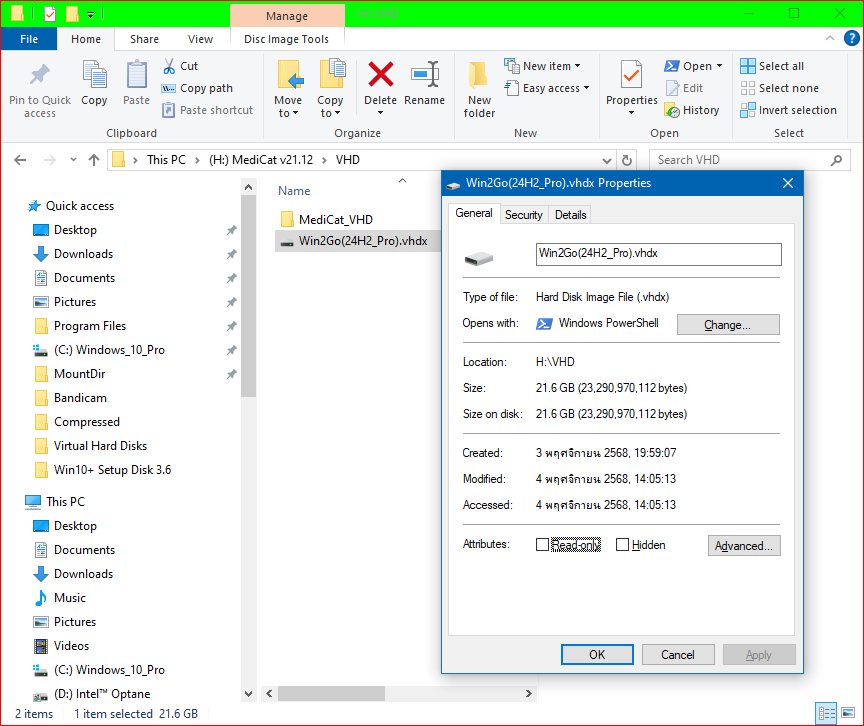Open the Disc Image Tools tab
Image resolution: width=864 pixels, height=726 pixels.
click(287, 39)
